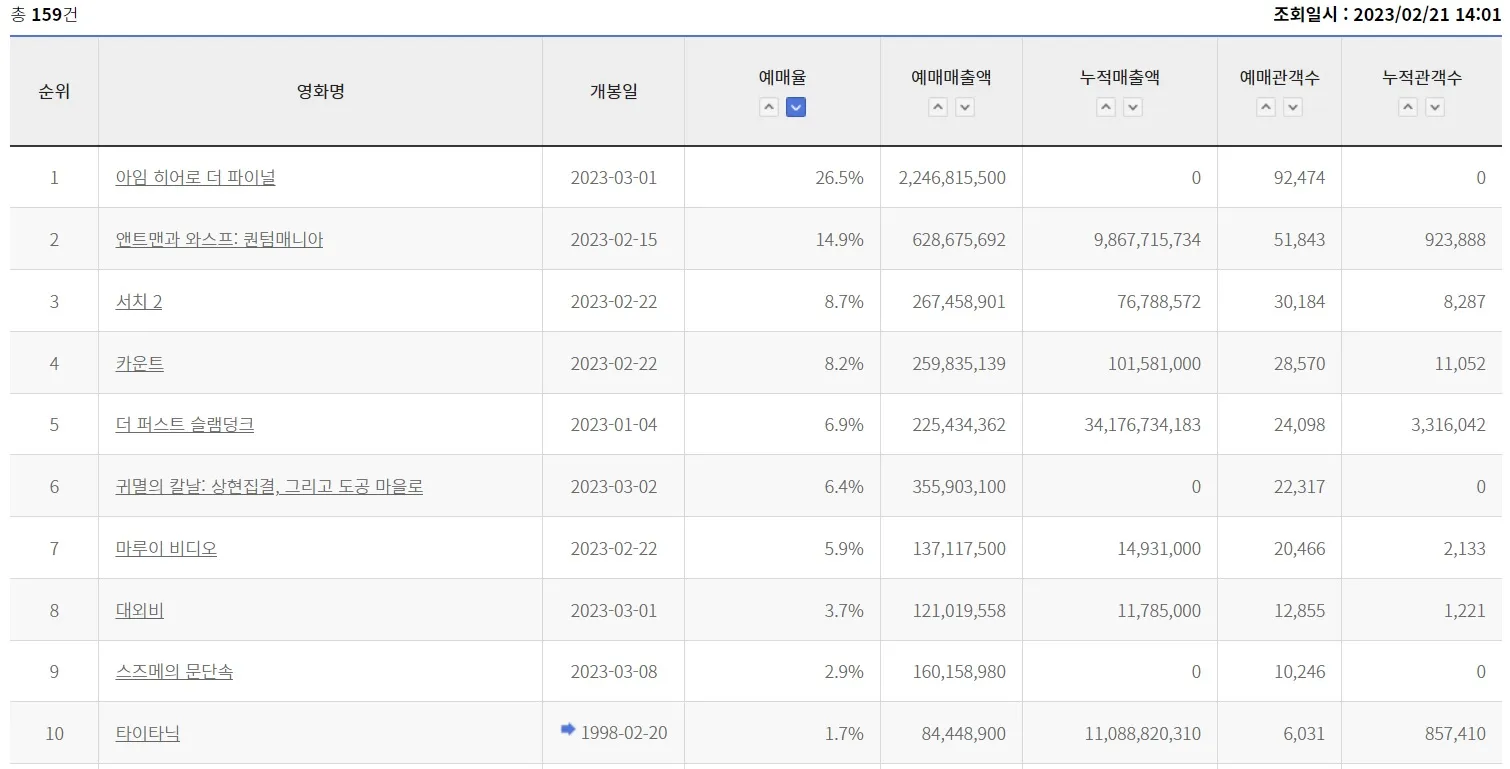The height and width of the screenshot is (769, 1510).
Task: Click the 개봉일 column header
Action: 614,92
